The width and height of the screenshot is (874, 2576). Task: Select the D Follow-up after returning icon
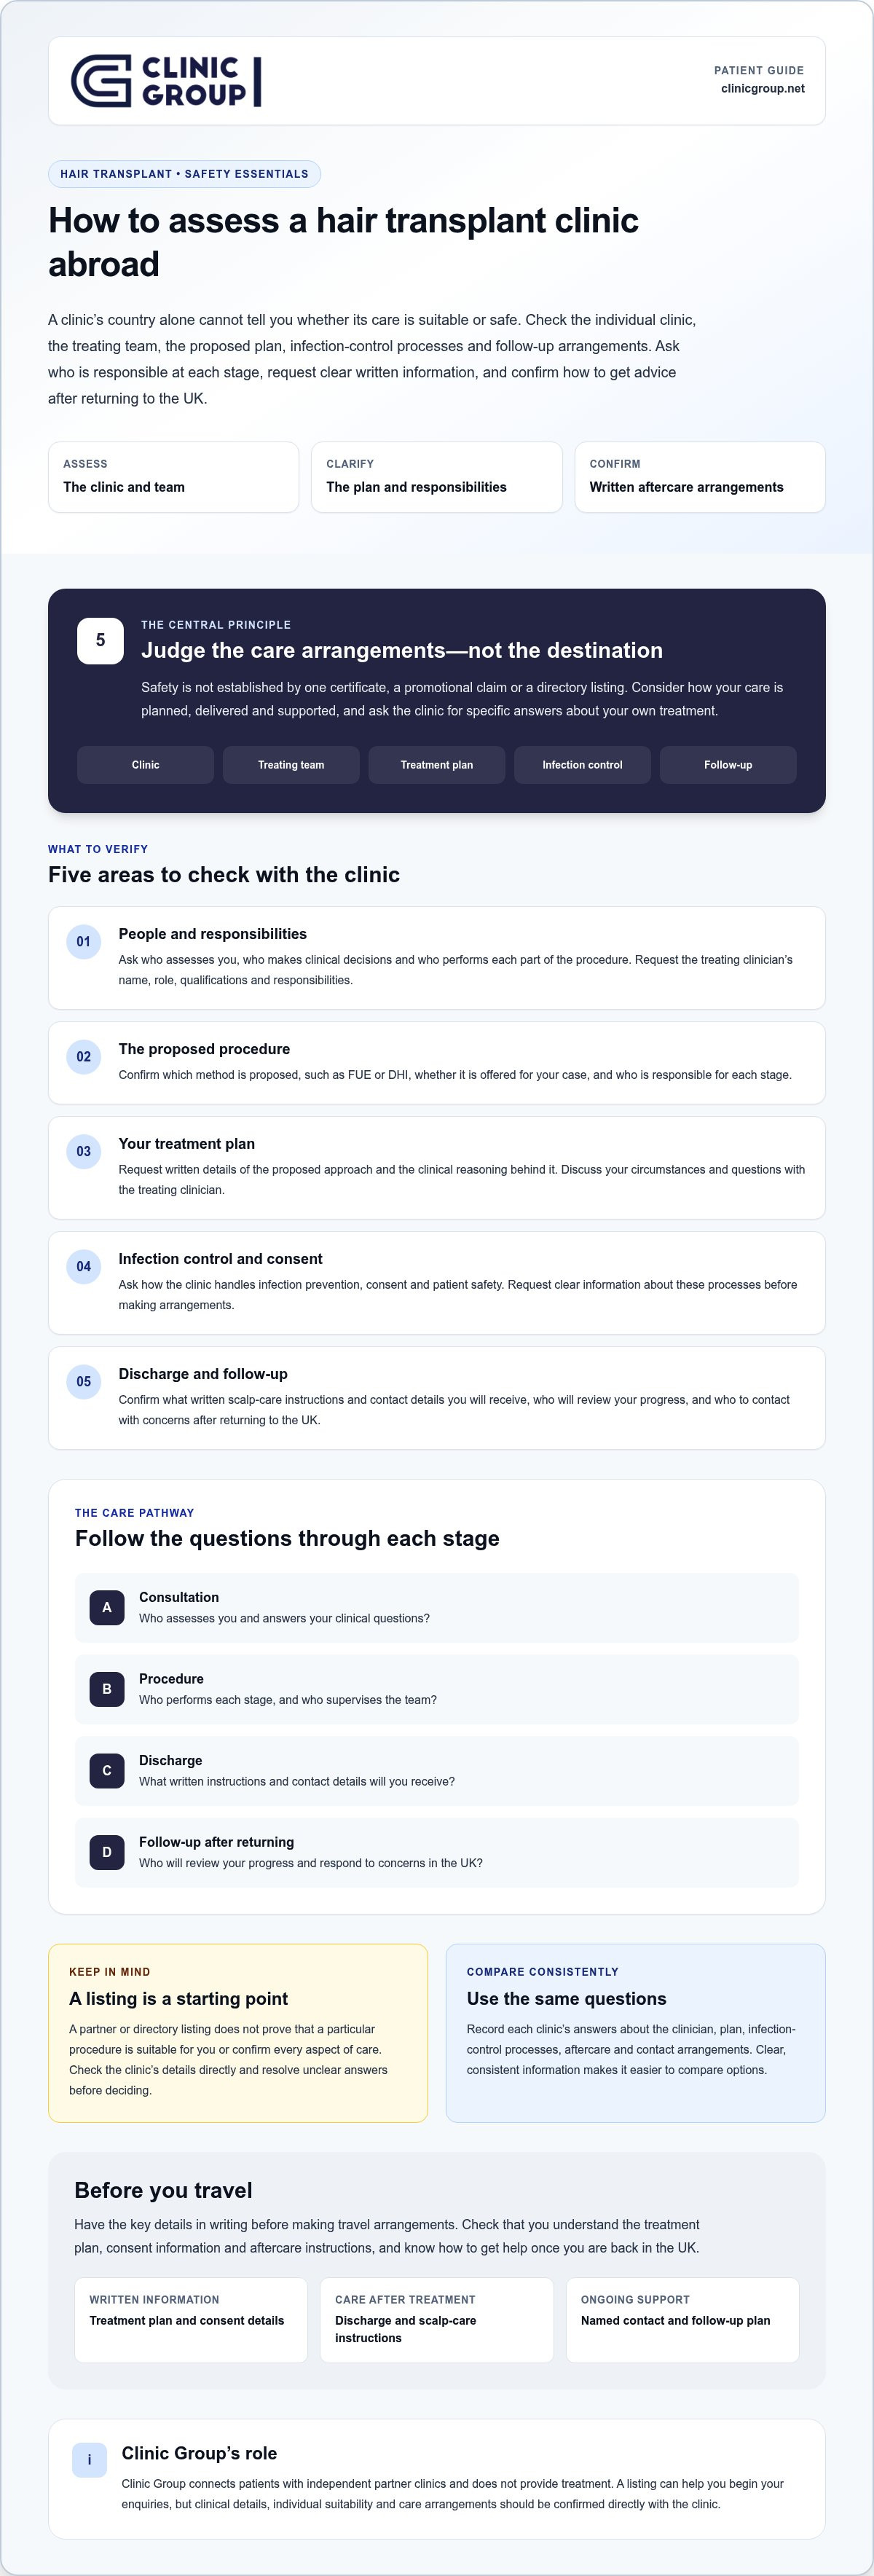[107, 1852]
